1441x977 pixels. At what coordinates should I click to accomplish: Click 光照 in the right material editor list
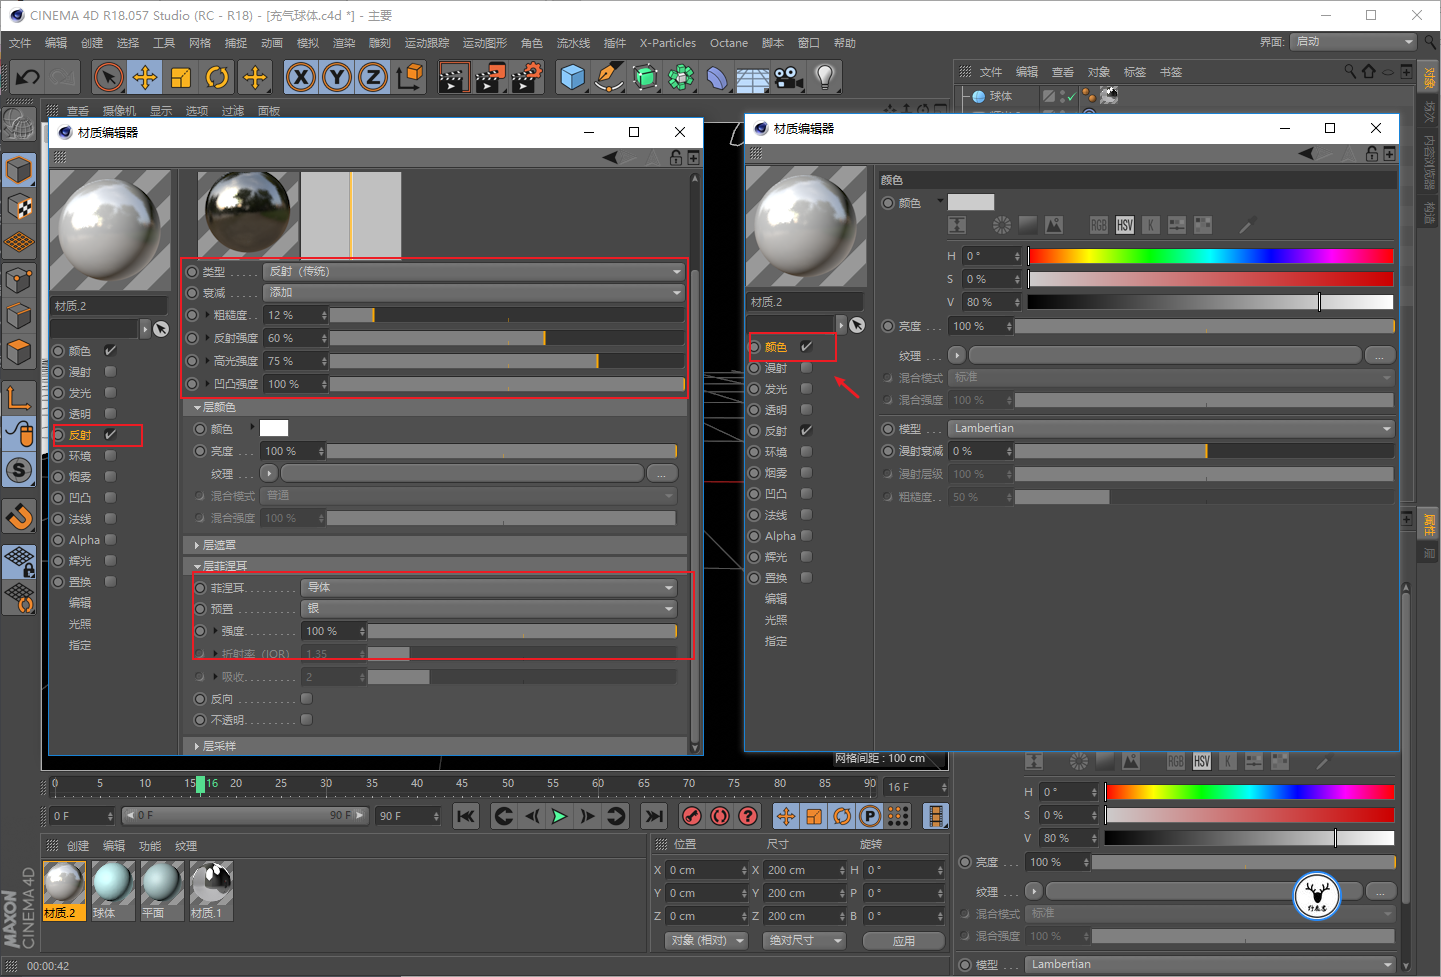pos(776,620)
